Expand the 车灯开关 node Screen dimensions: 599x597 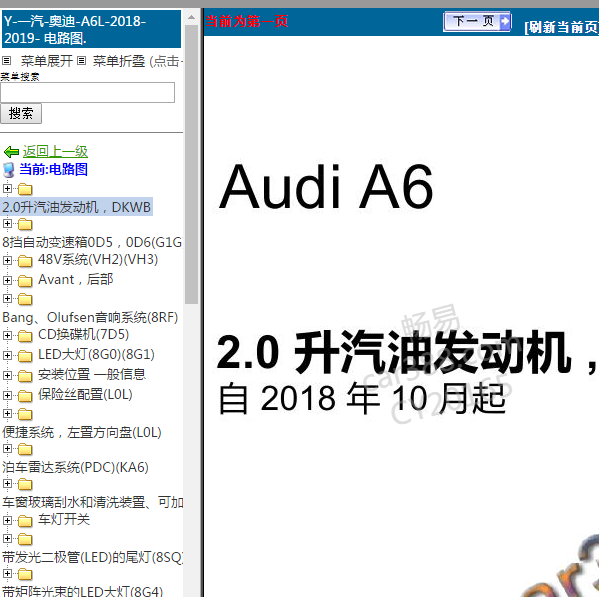[7, 520]
